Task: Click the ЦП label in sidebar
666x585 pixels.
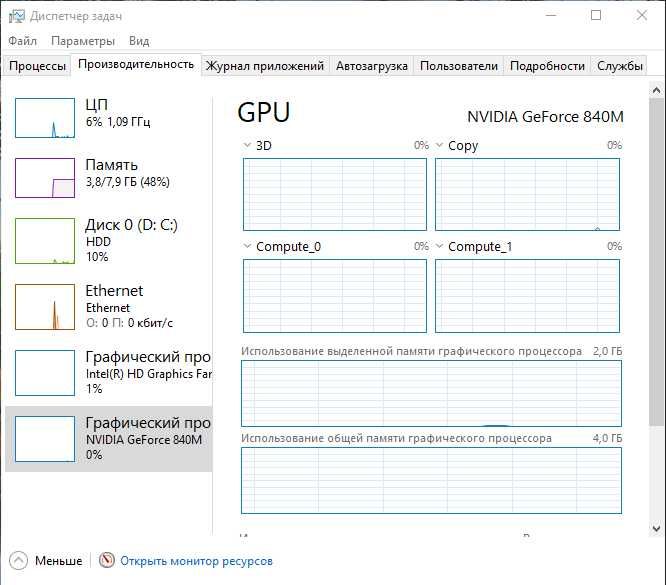Action: (x=96, y=104)
